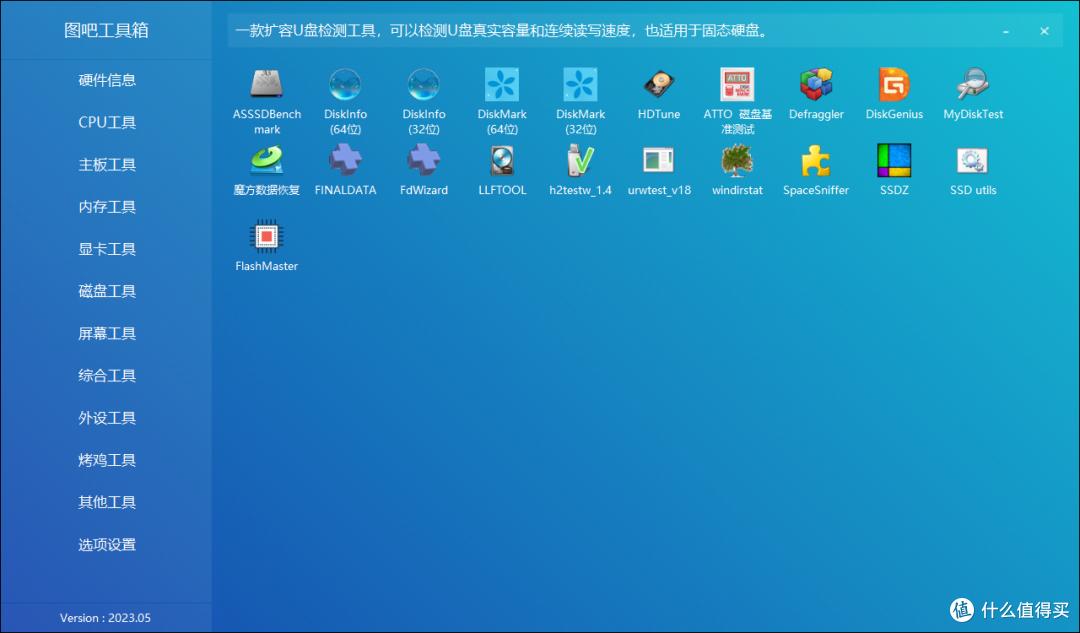This screenshot has width=1080, height=633.
Task: Launch 魔方数据恢复 tool
Action: (x=267, y=160)
